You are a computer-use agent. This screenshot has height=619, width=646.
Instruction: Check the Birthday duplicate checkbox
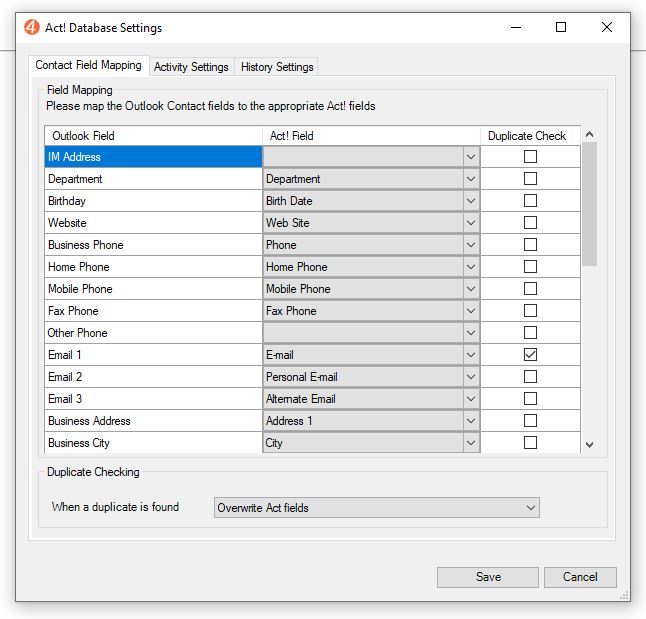(530, 201)
